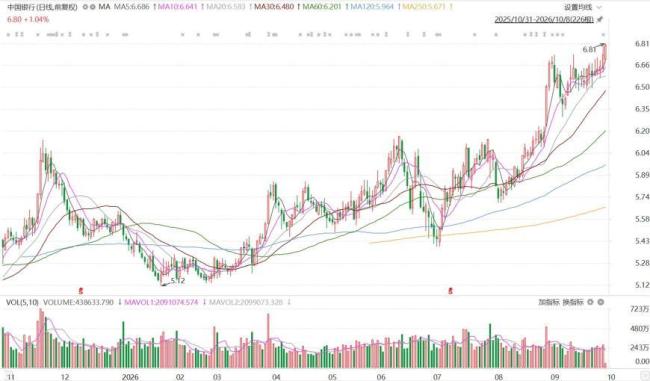Click the 5.12 low price annotation
Viewport: 650px width, 381px height.
click(x=177, y=281)
